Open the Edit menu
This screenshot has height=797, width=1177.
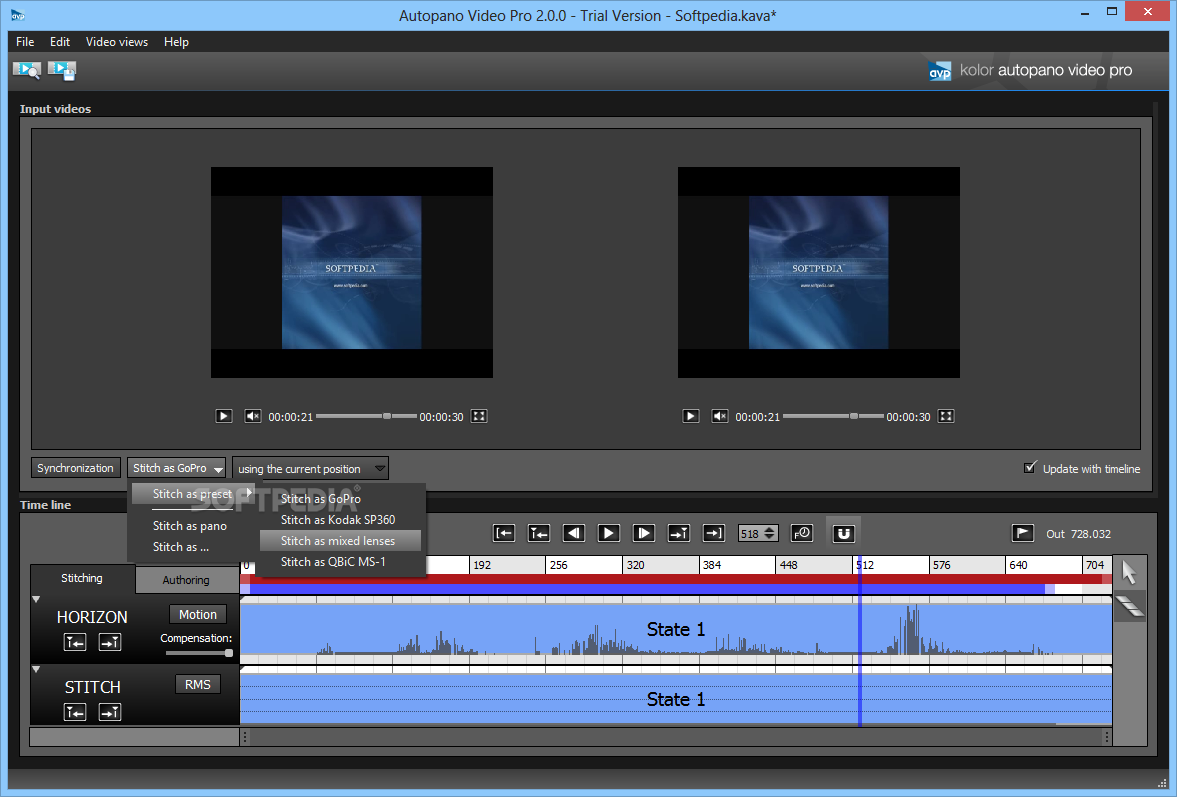[60, 42]
